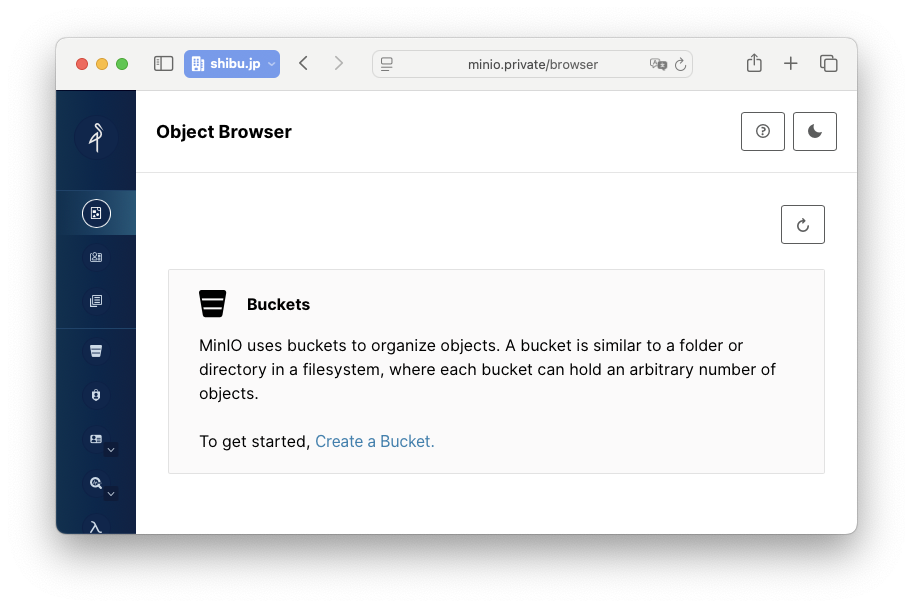Open the Documentation sidebar icon
The width and height of the screenshot is (913, 608).
[96, 301]
